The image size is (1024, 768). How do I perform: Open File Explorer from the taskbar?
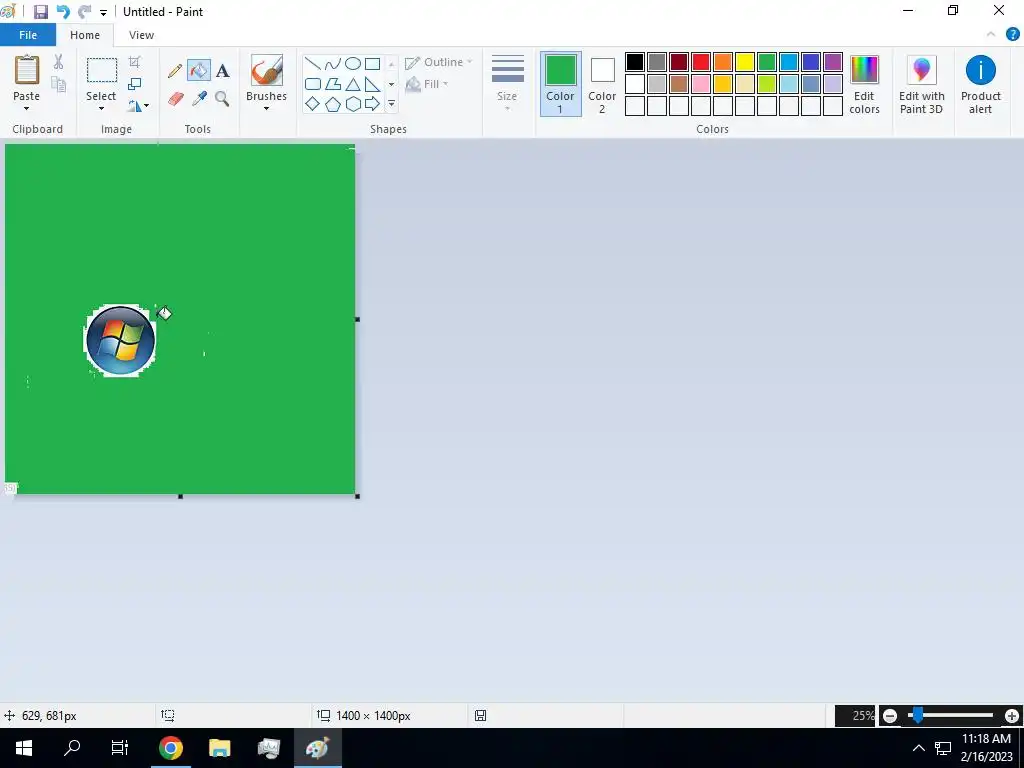[x=219, y=748]
